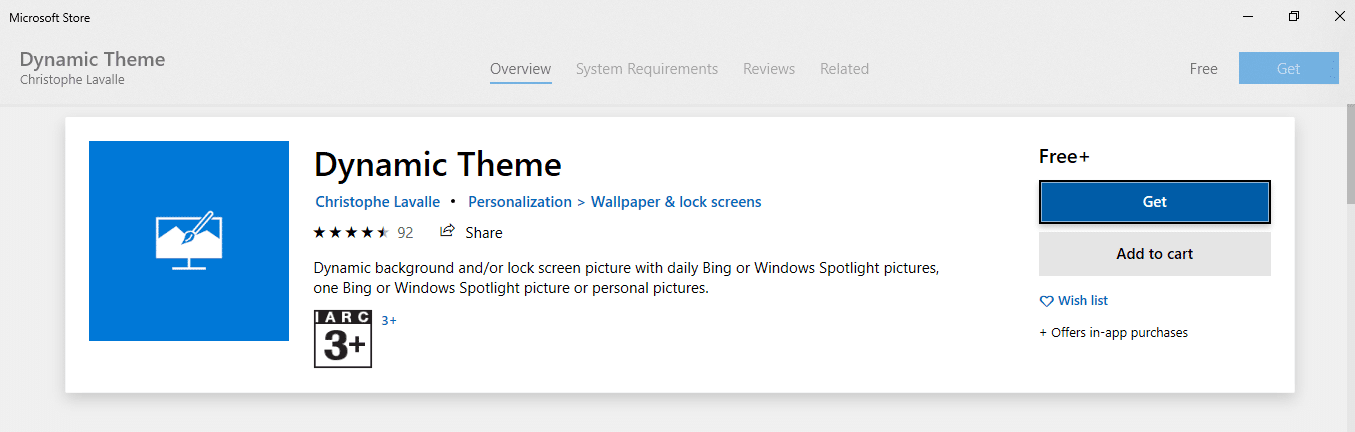The image size is (1355, 432).
Task: Switch to System Requirements tab
Action: click(x=647, y=69)
